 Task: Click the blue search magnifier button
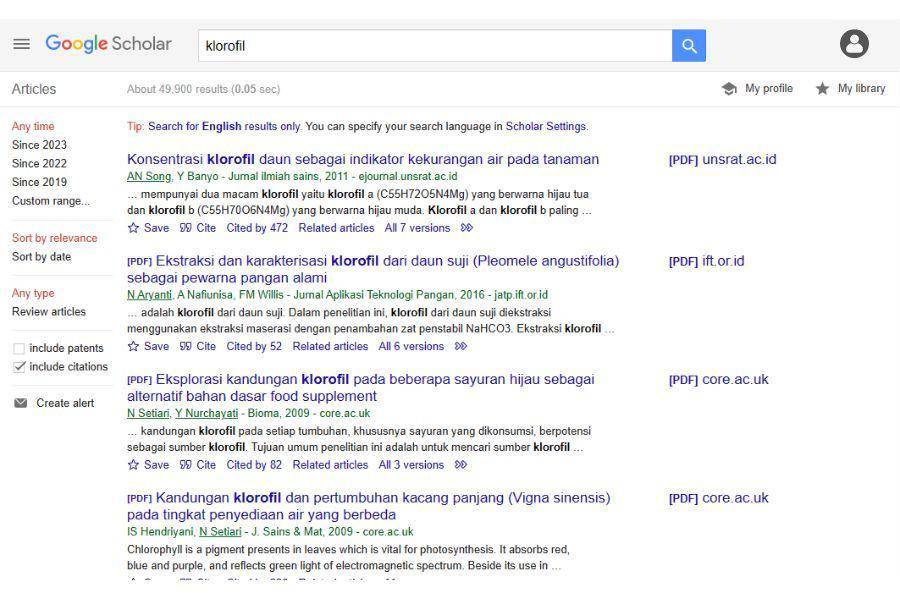(689, 45)
